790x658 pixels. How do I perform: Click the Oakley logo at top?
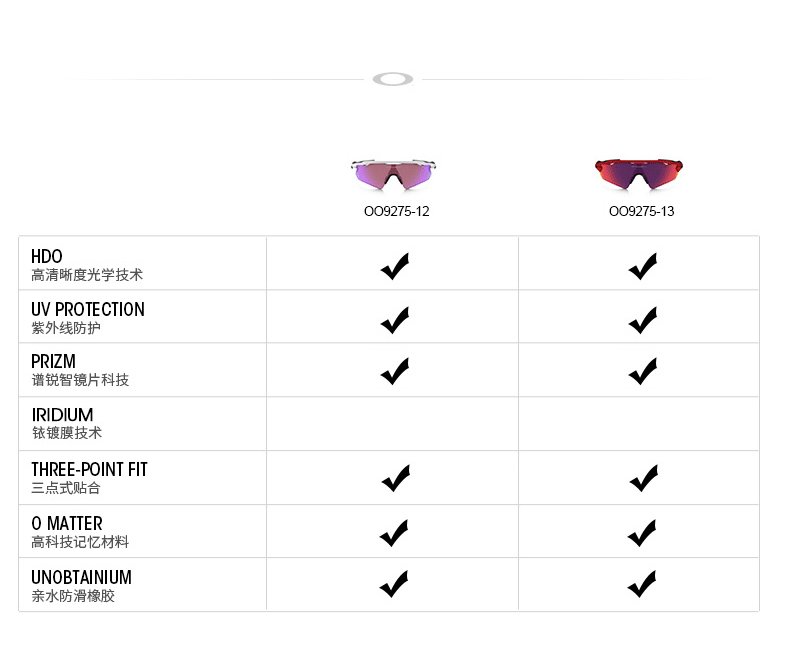(x=393, y=79)
